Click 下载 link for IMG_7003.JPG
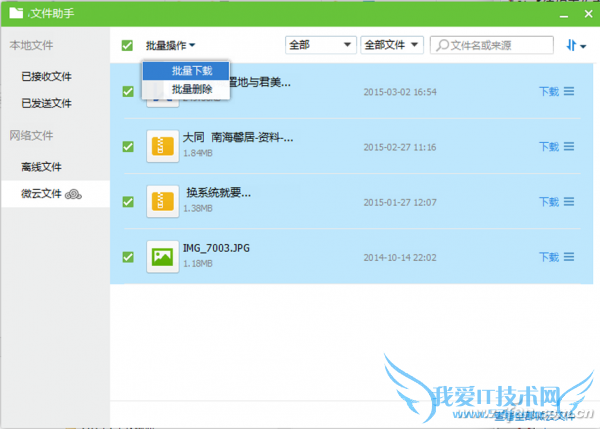This screenshot has width=600, height=429. click(x=548, y=257)
